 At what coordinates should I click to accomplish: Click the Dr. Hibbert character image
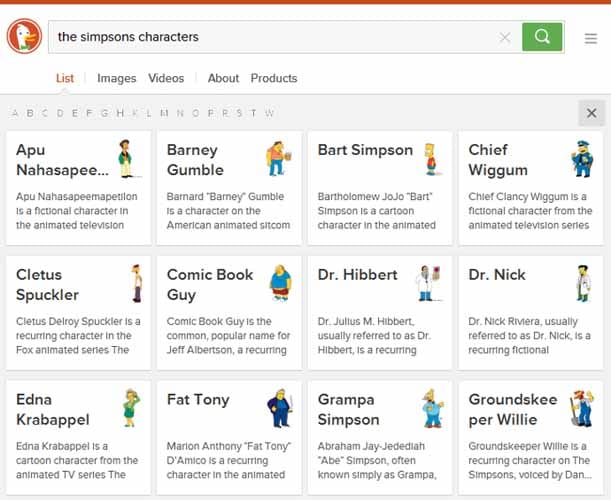pyautogui.click(x=429, y=283)
